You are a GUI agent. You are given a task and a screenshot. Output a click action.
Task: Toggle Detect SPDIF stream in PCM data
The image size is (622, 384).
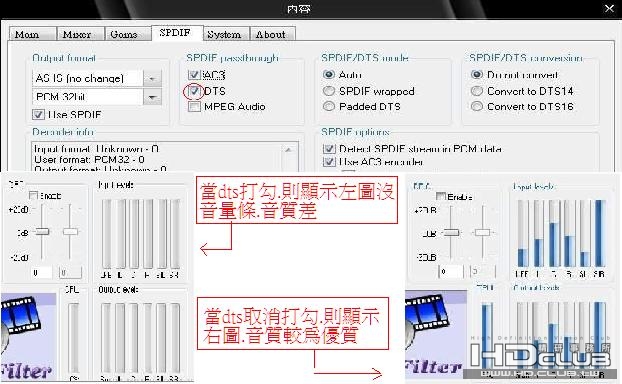[x=329, y=149]
